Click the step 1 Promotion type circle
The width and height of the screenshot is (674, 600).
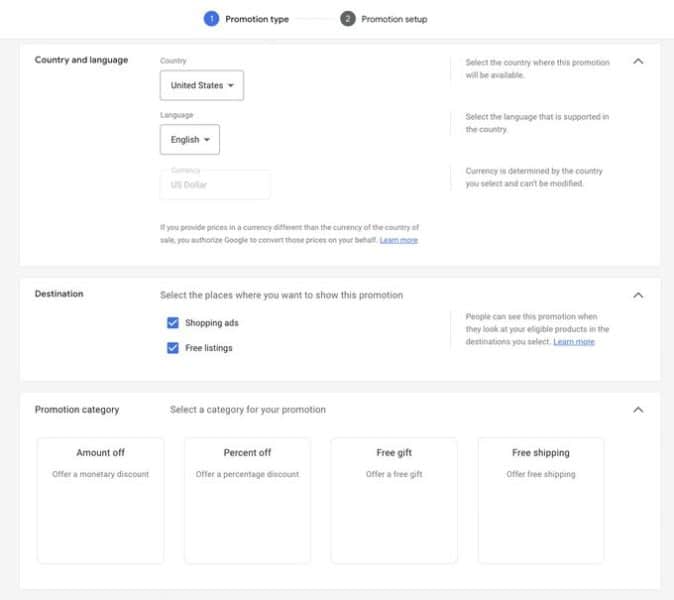(x=211, y=18)
